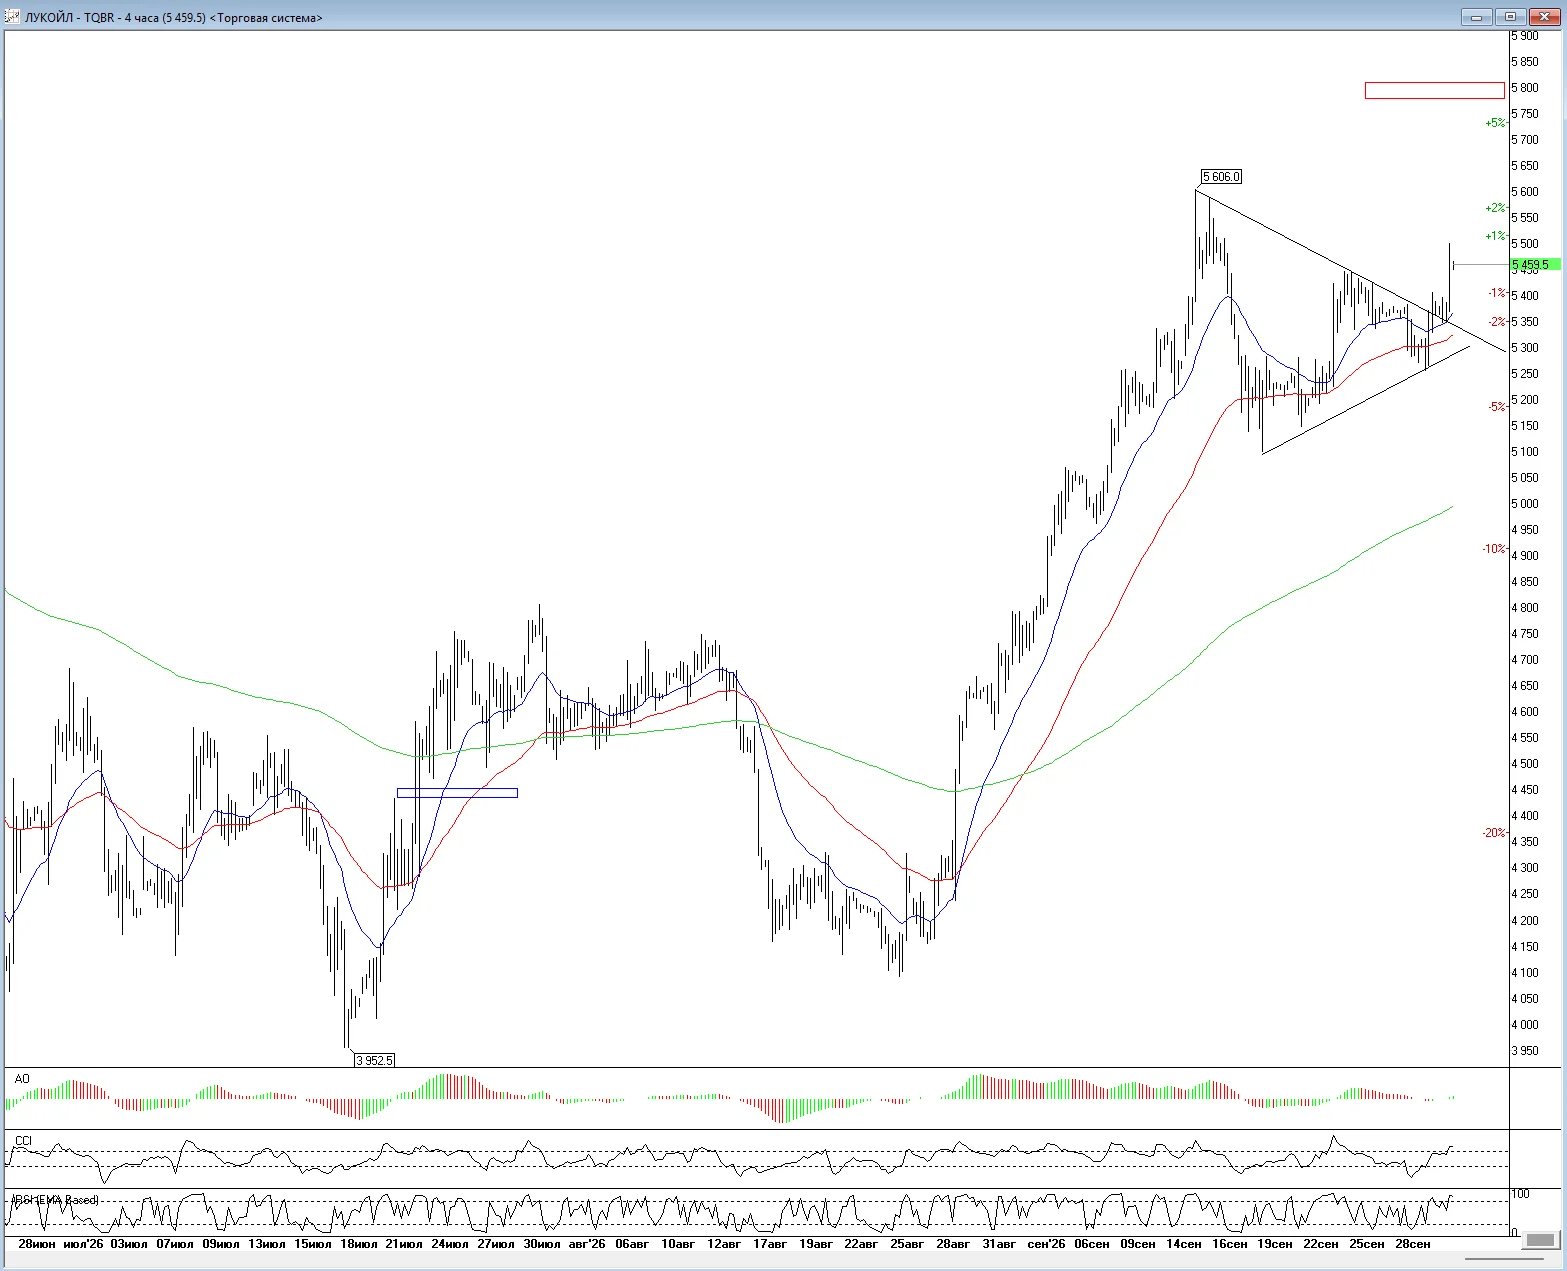Click the сен'26 date label
Screen dimensions: 1567x1271
click(x=1046, y=1244)
